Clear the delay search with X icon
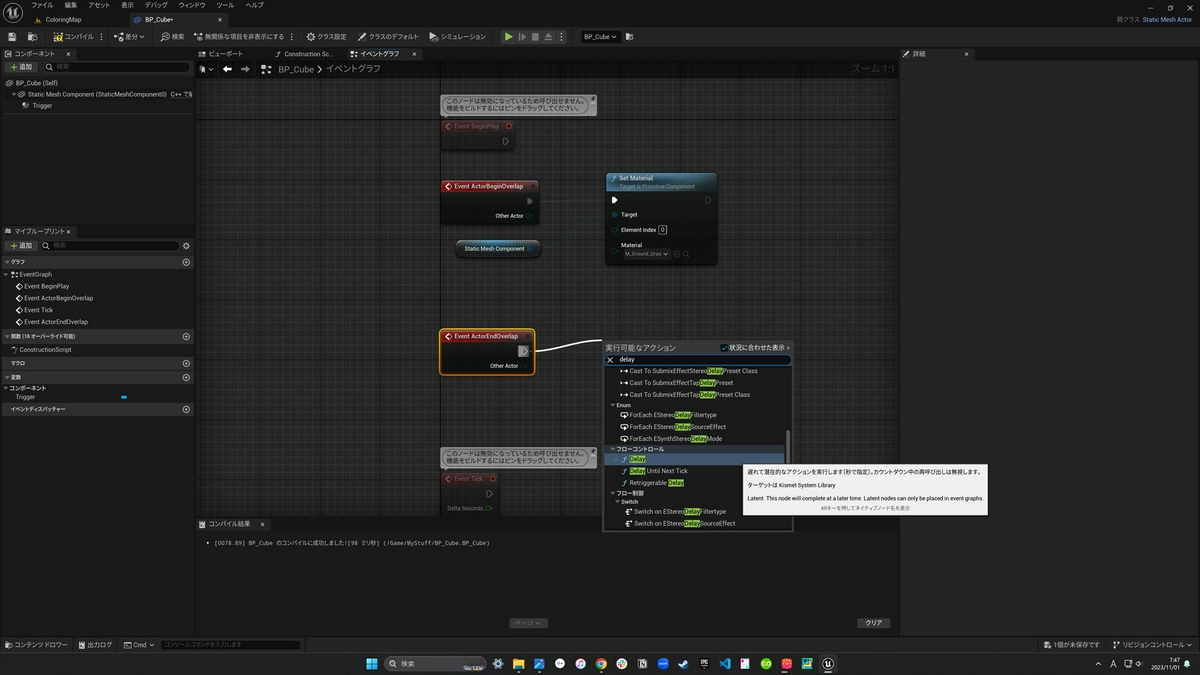Screen dimensions: 1200x675 point(610,359)
